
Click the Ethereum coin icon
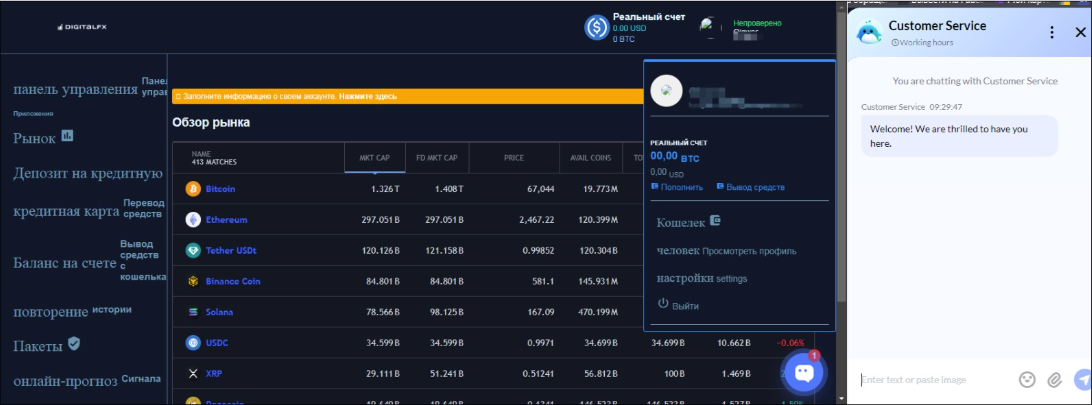tap(193, 220)
